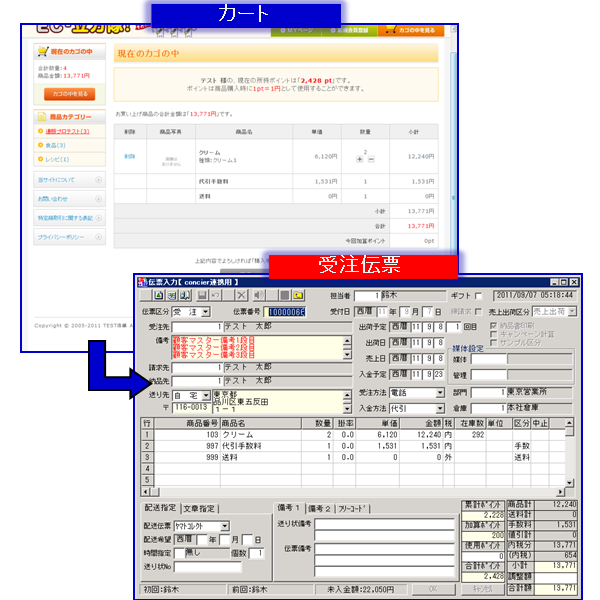Viewport: 600px width, 600px height.
Task: Click the OK button in slip window
Action: pyautogui.click(x=434, y=589)
